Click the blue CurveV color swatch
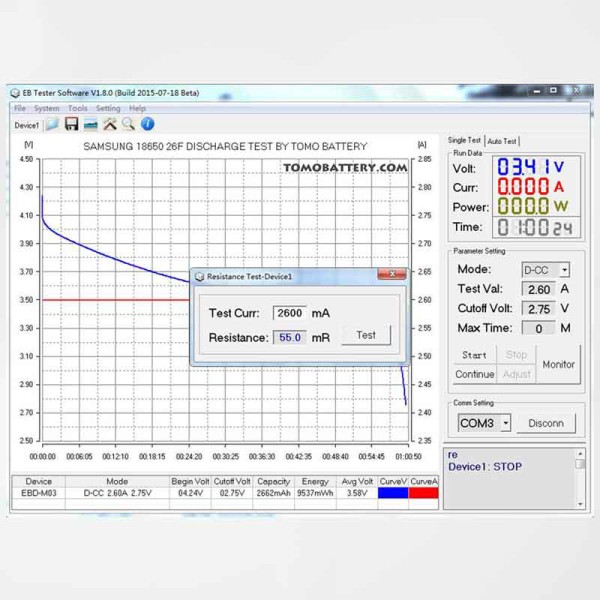This screenshot has height=600, width=600. tap(393, 493)
